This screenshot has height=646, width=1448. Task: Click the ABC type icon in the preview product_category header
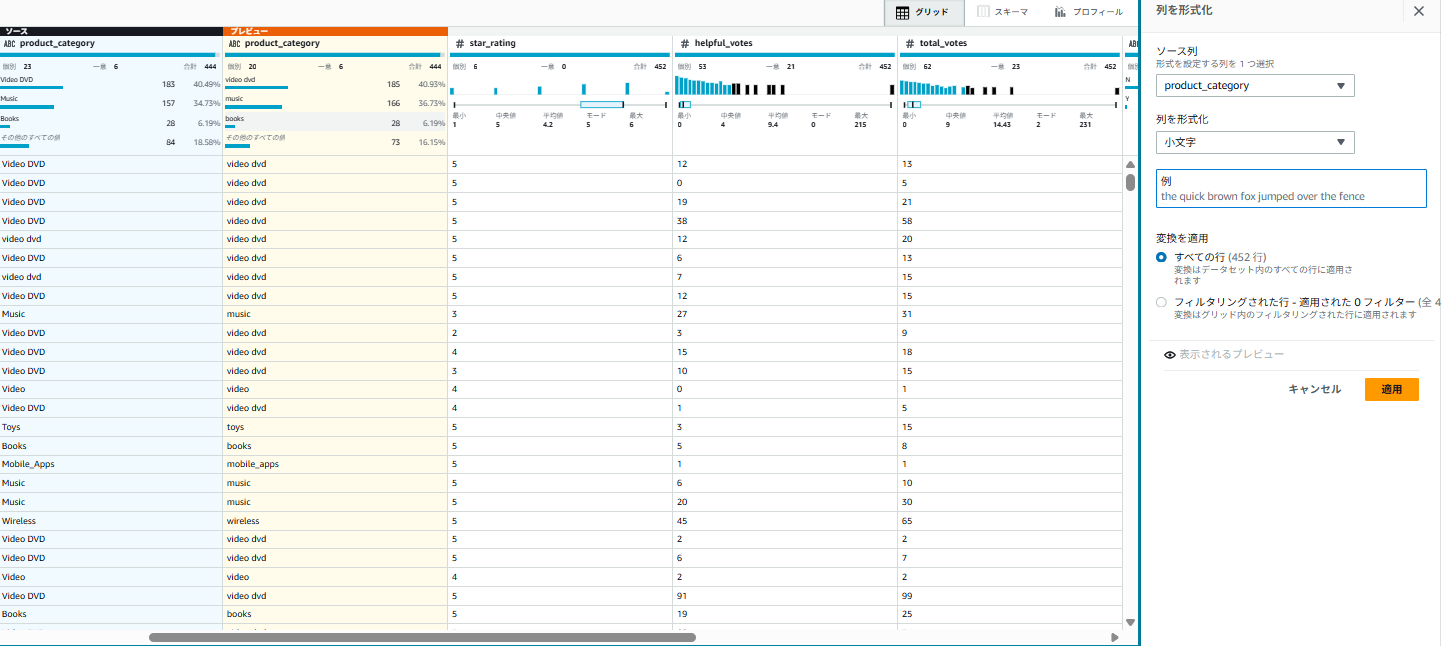[x=235, y=44]
